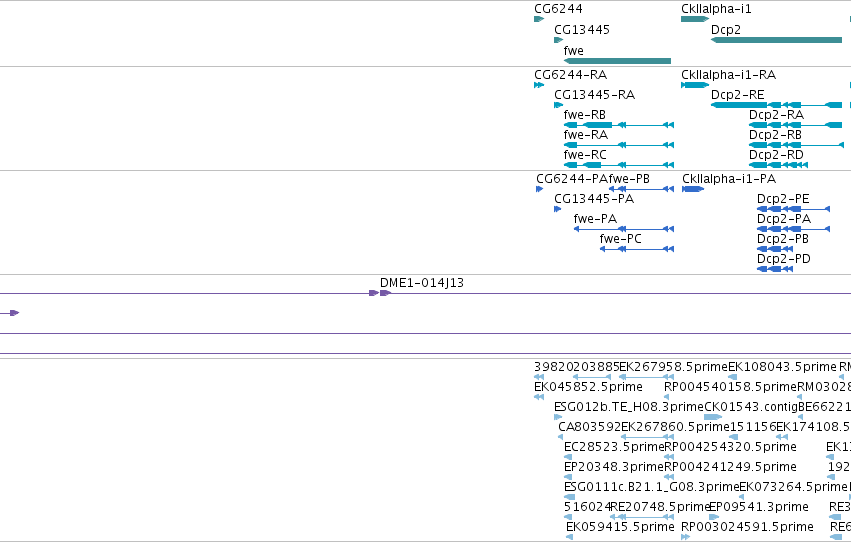Click the 'fwe-RB' transcript label

(585, 115)
